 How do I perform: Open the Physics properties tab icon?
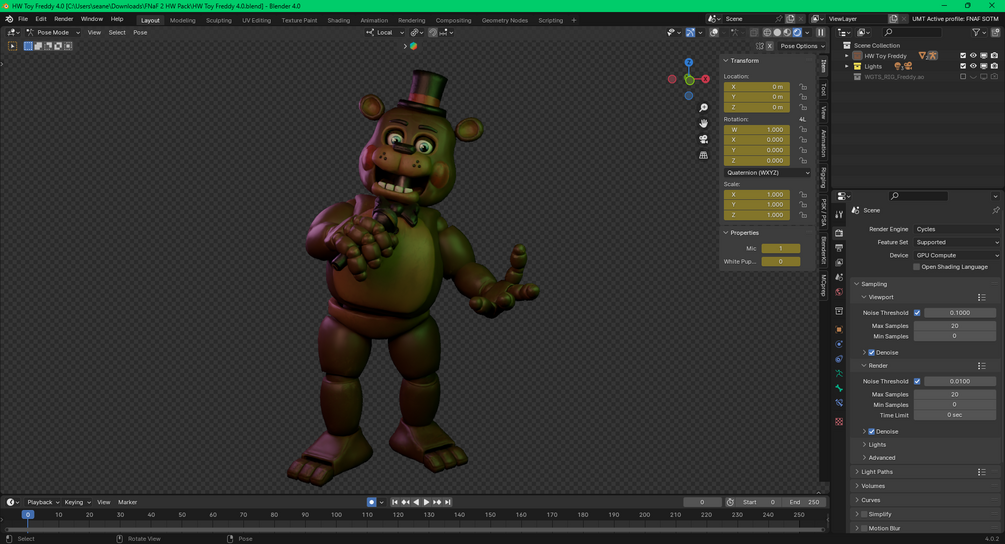click(x=839, y=344)
